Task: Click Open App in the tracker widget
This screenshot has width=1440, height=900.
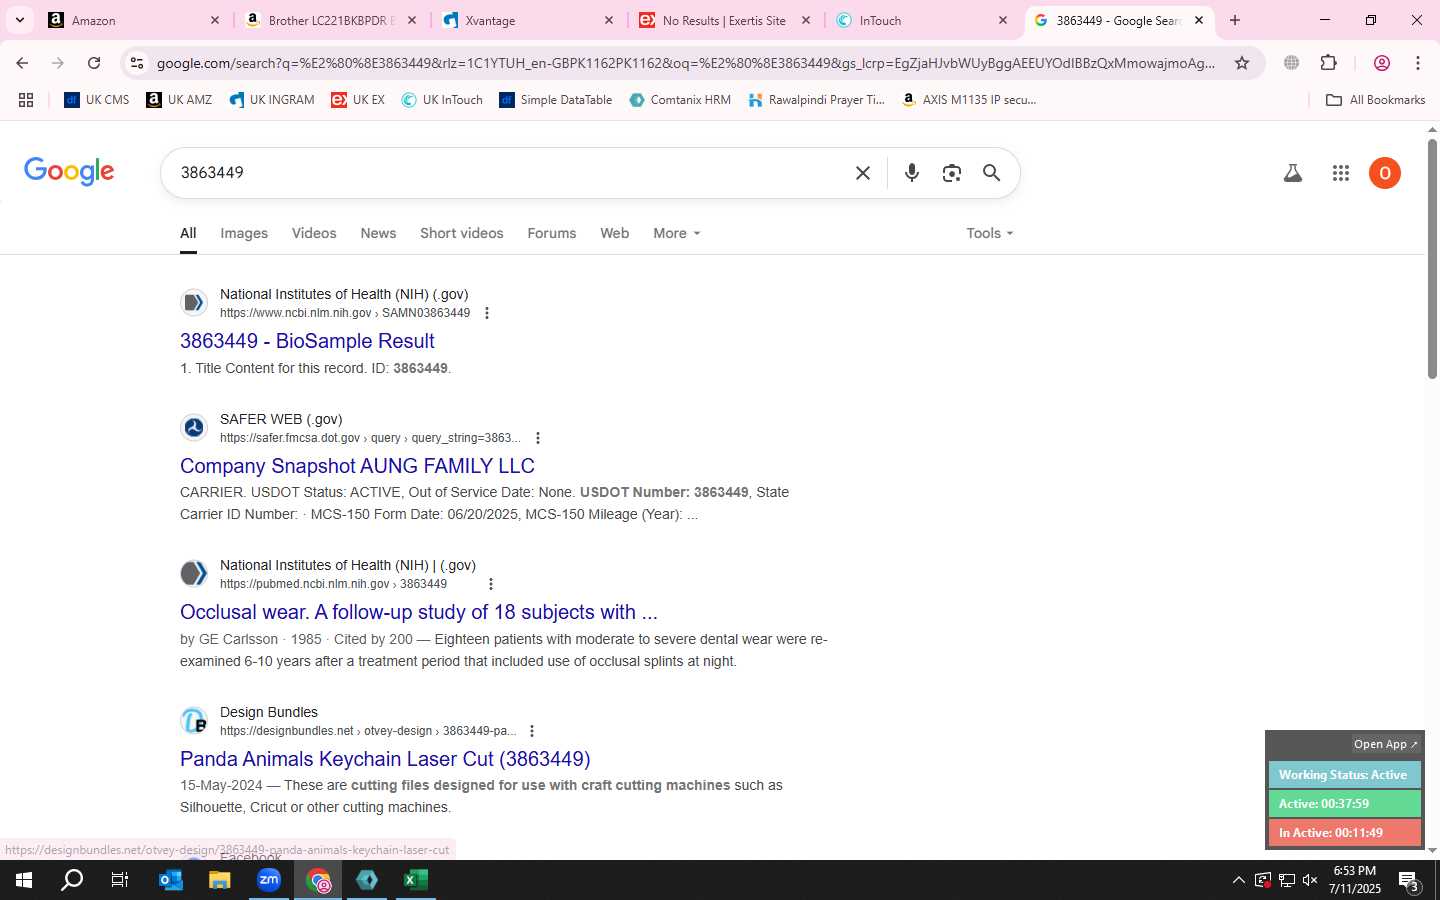Action: pos(1385,744)
